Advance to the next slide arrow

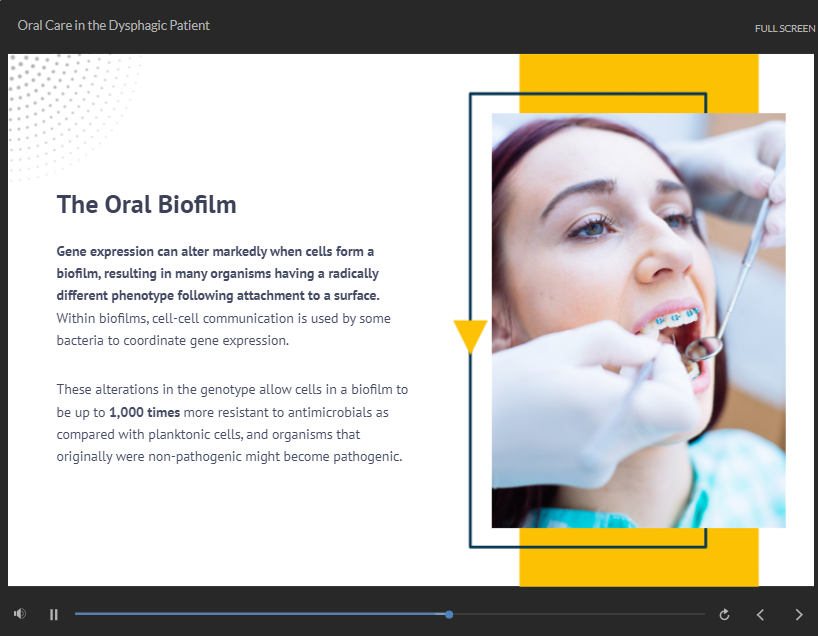point(798,614)
